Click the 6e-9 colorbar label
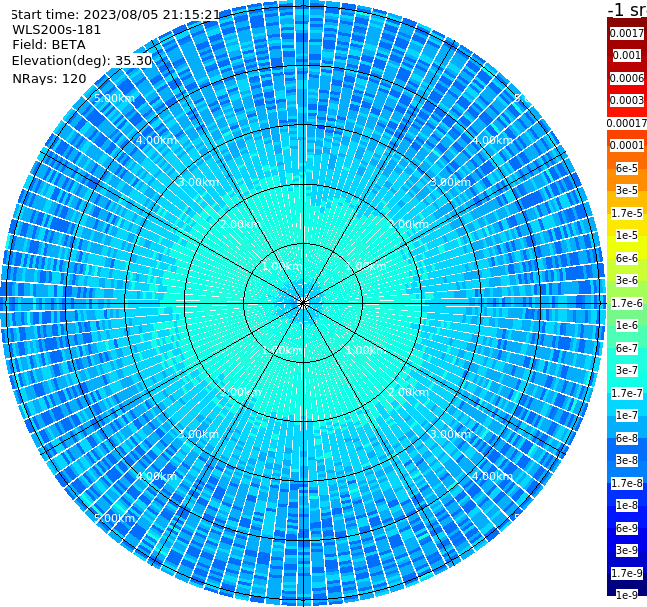Screen dimensions: 647x607 click(627, 528)
